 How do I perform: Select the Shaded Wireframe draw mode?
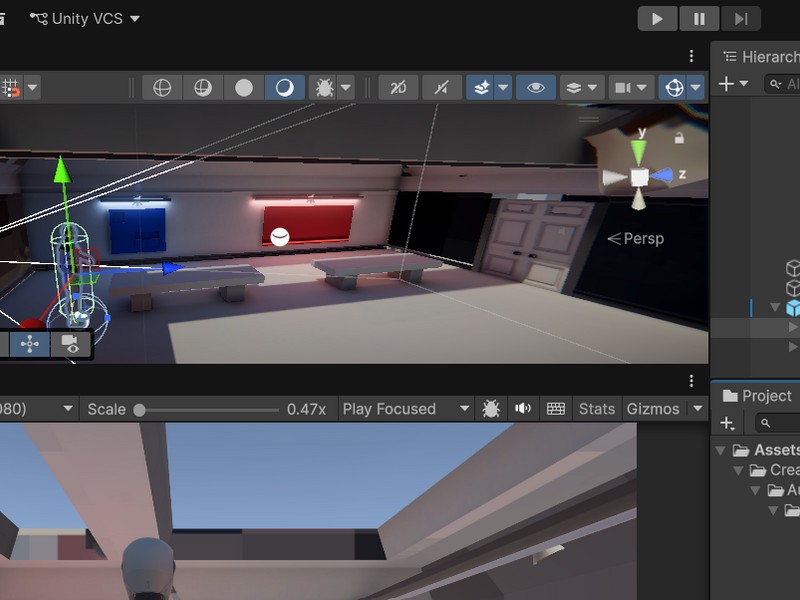(203, 88)
